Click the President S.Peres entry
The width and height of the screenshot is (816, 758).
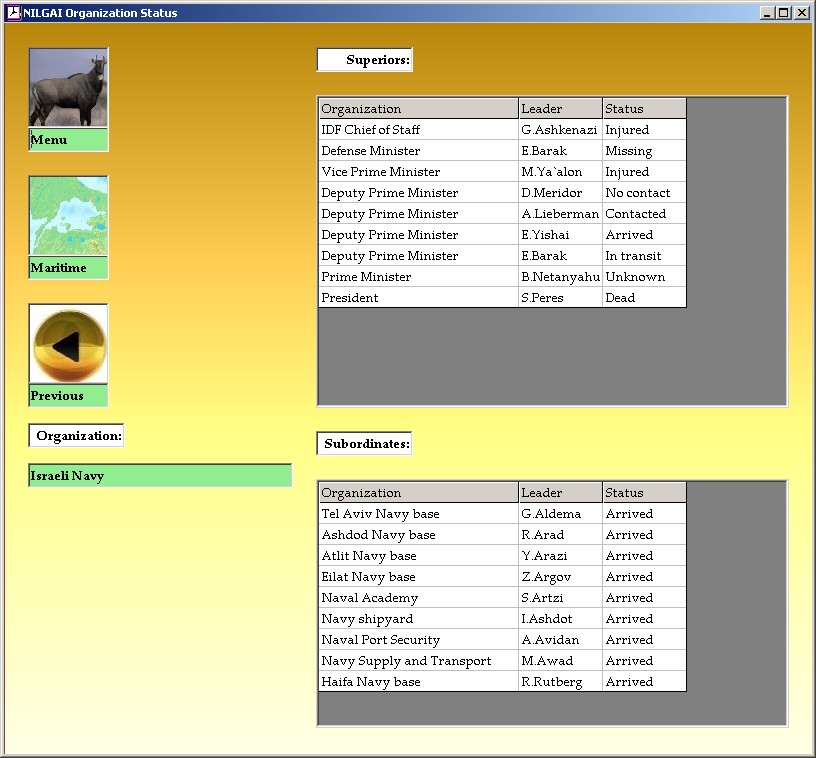tap(418, 298)
